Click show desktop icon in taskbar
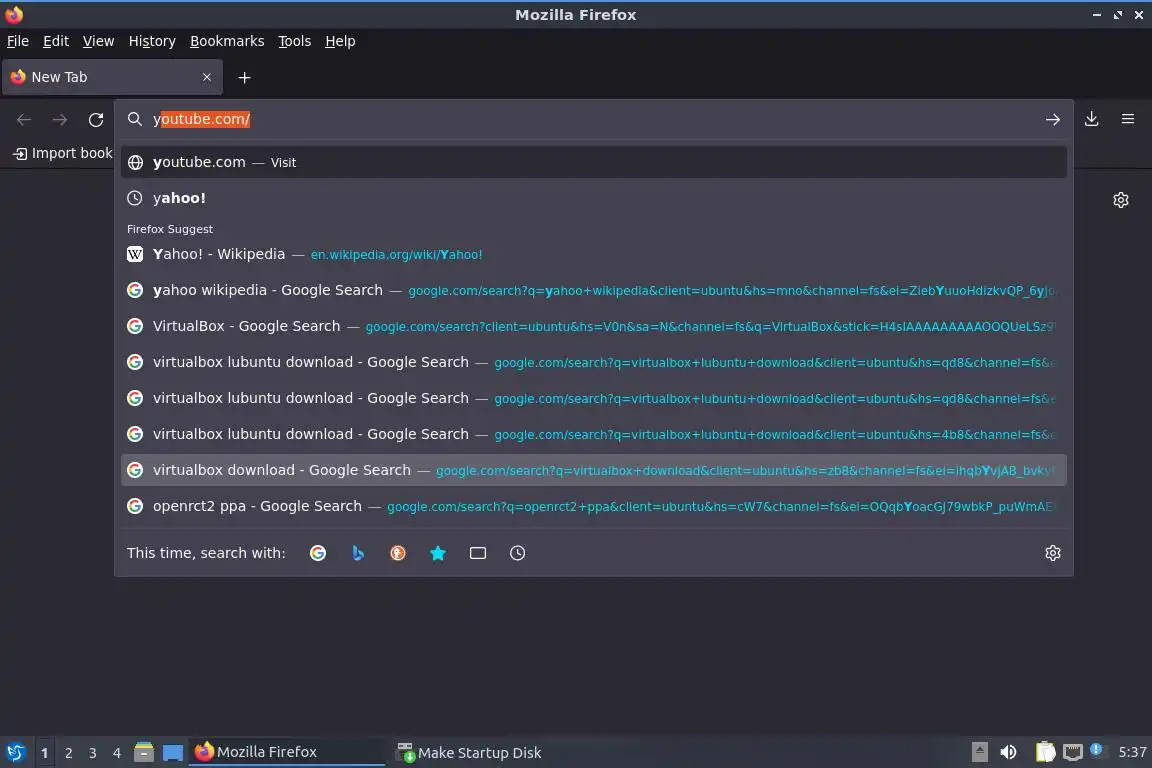1152x768 pixels. click(173, 753)
